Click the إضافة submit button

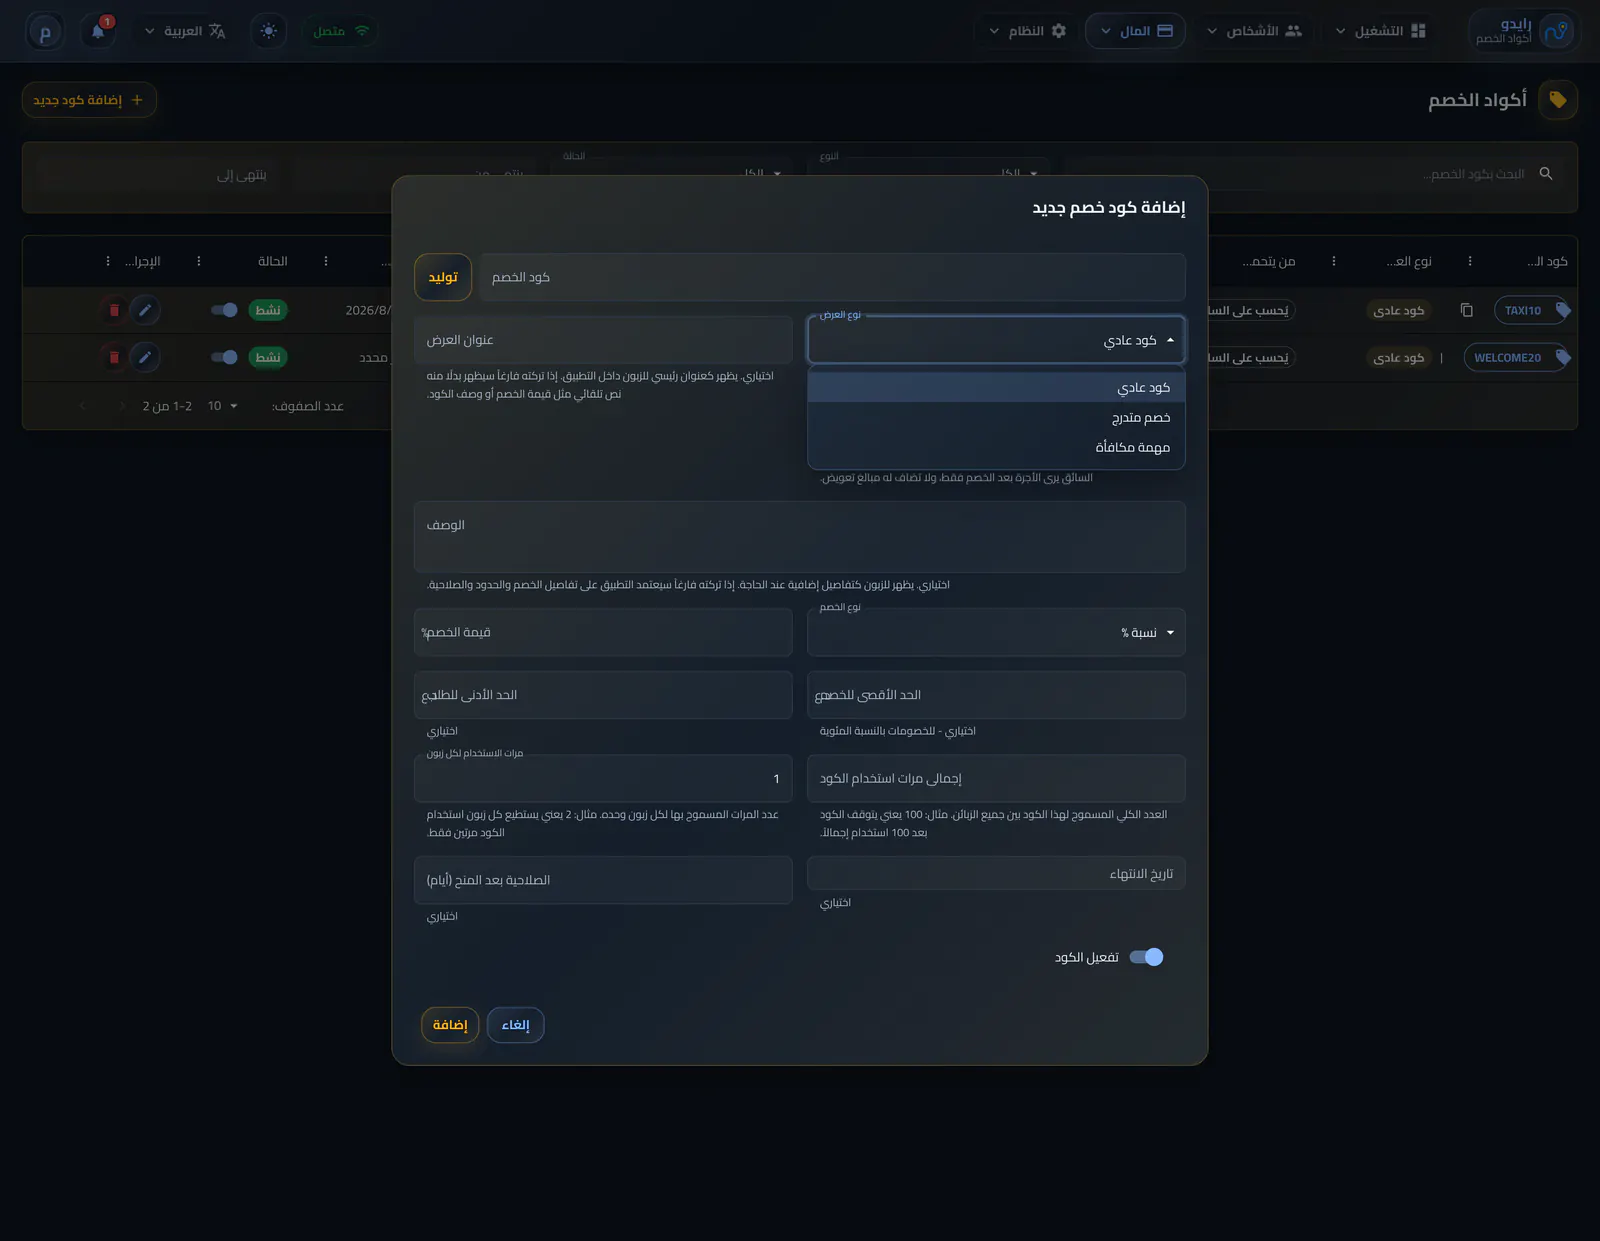click(450, 1025)
